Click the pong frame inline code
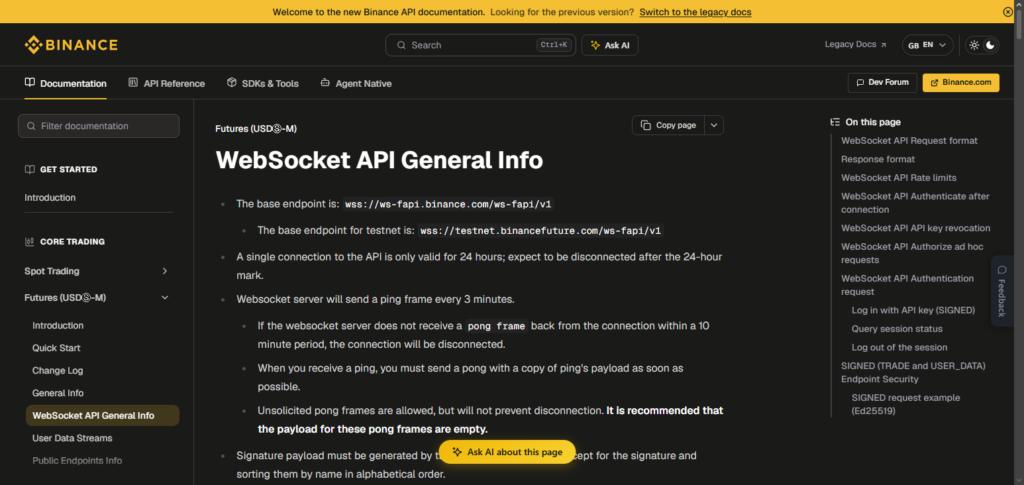Viewport: 1024px width, 485px height. 496,326
